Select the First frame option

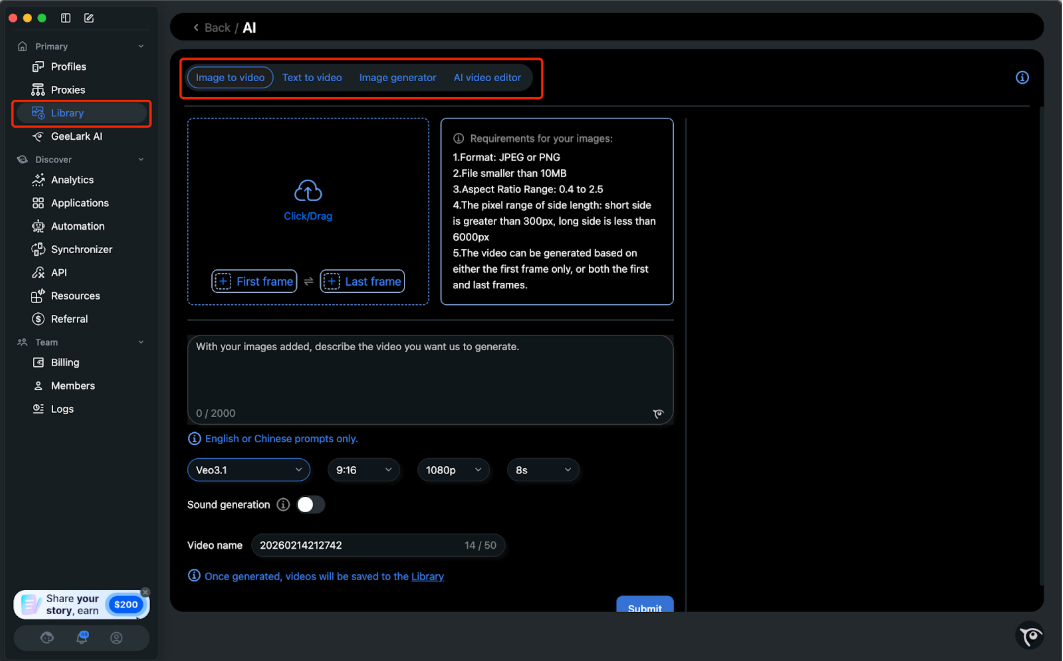[x=254, y=282]
